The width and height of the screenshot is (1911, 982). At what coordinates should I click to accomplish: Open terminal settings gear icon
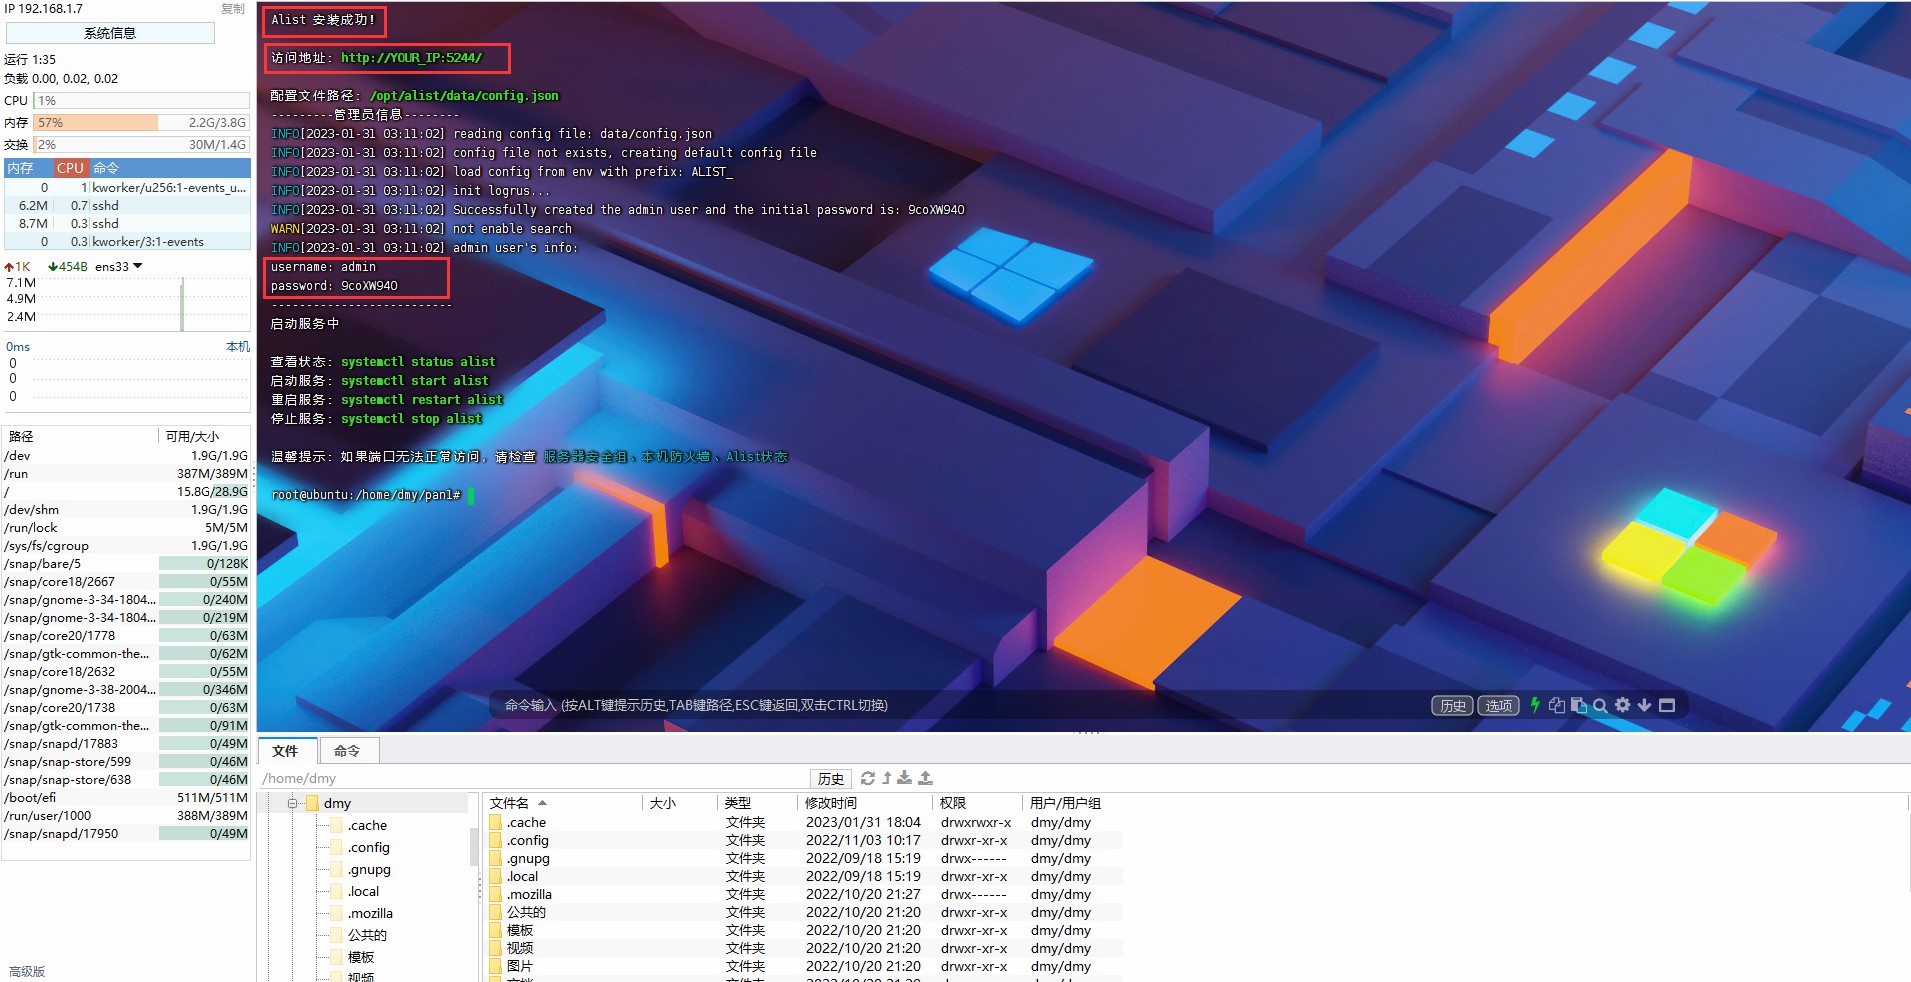coord(1622,705)
